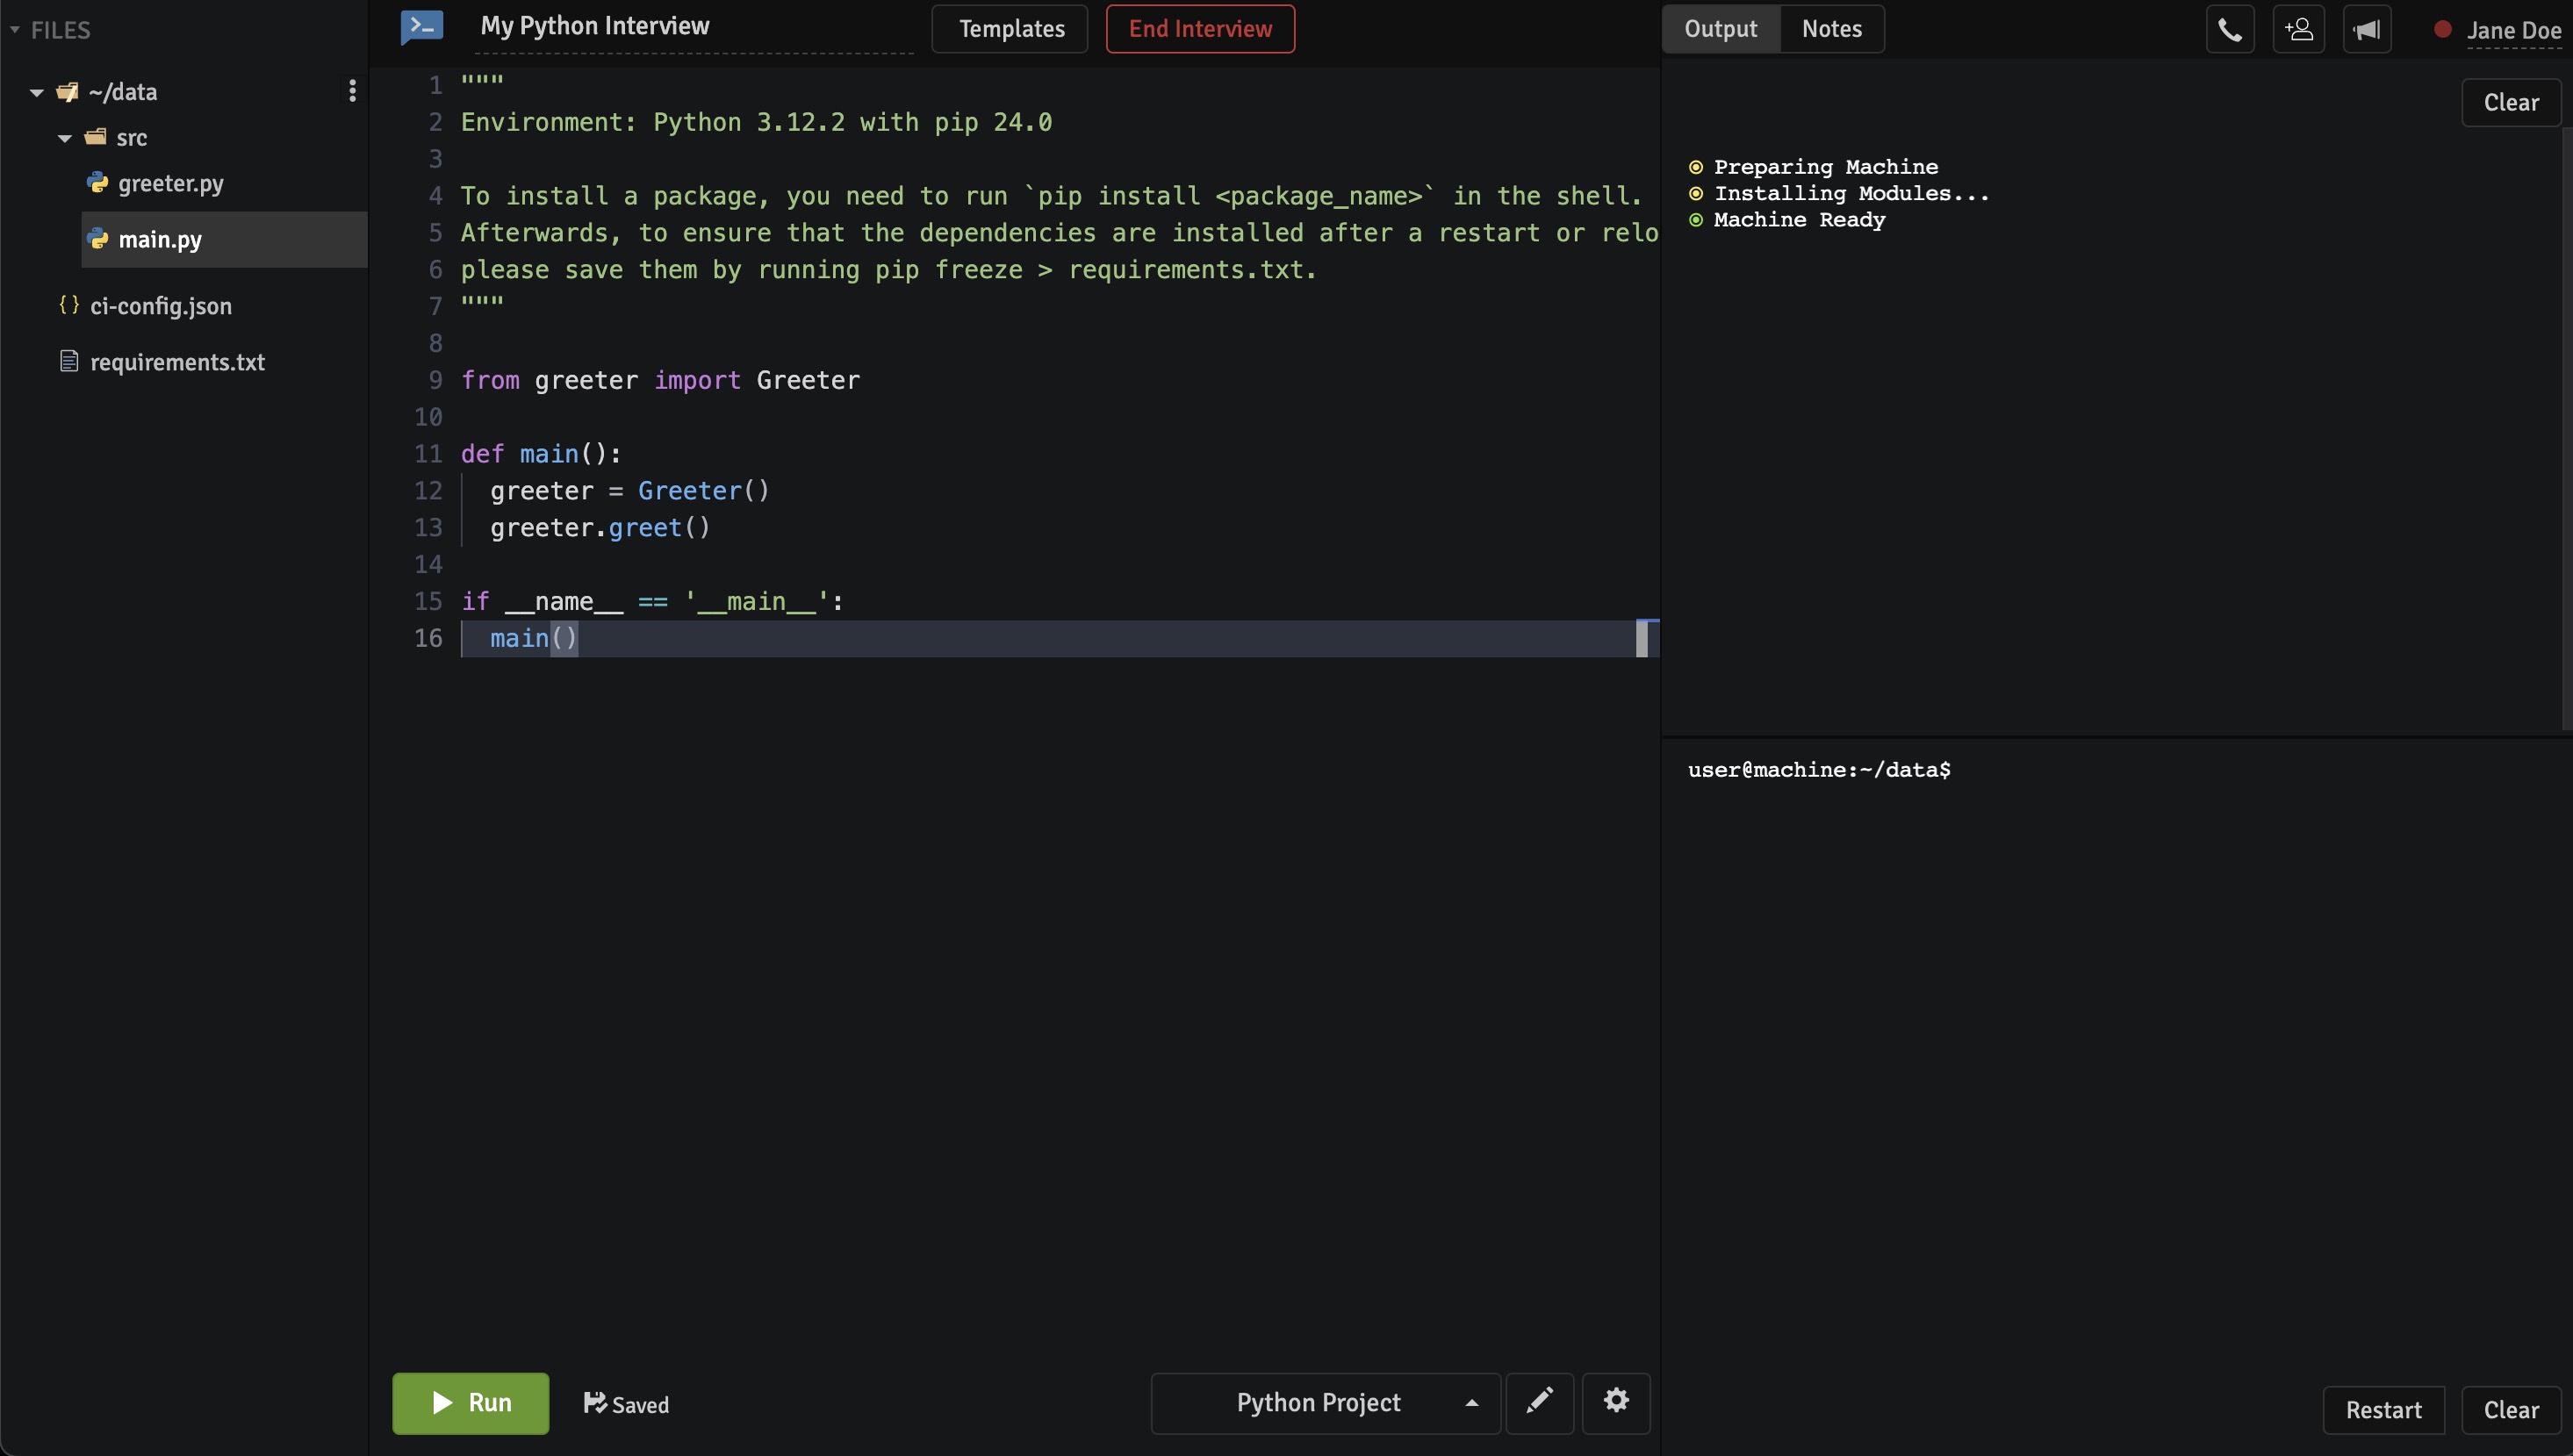Click End Interview button
Image resolution: width=2573 pixels, height=1456 pixels.
pos(1200,29)
